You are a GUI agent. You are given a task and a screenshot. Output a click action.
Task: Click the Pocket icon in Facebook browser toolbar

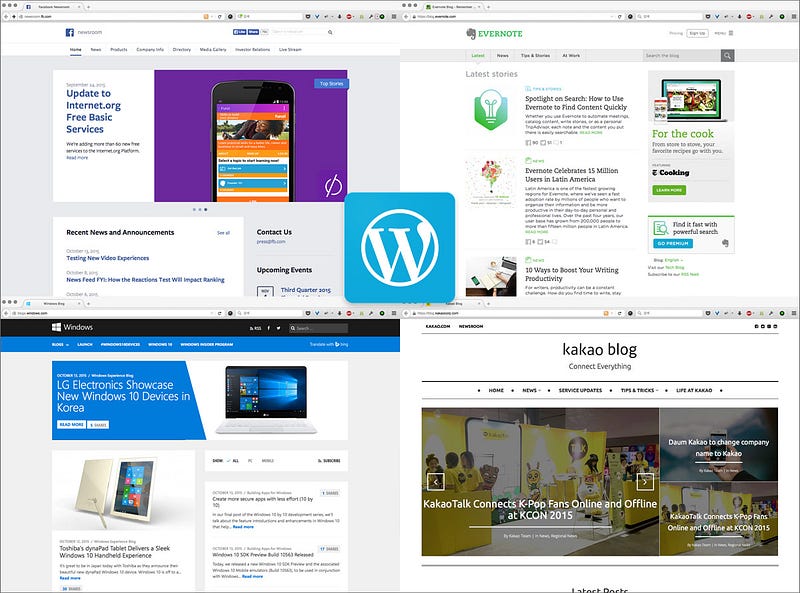[x=308, y=17]
